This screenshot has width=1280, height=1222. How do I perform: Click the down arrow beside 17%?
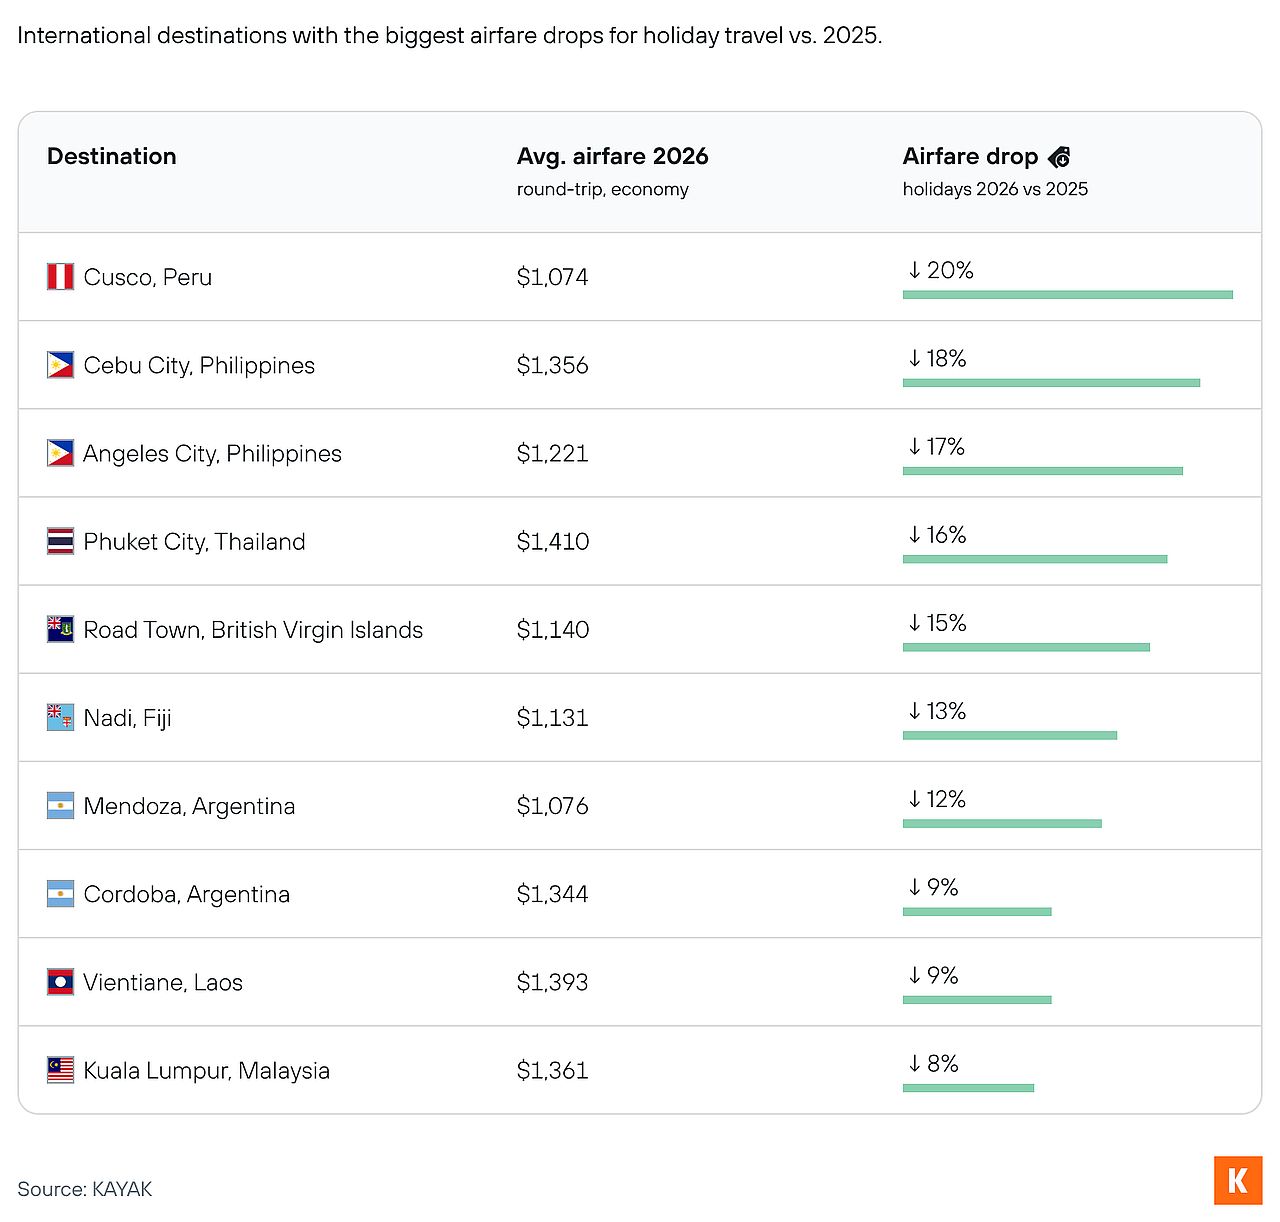(x=914, y=446)
